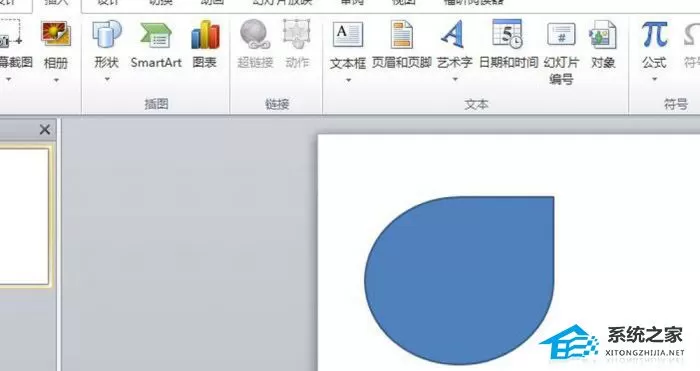This screenshot has width=700, height=371.
Task: Expand the 公式 dropdown arrow
Action: 654,79
